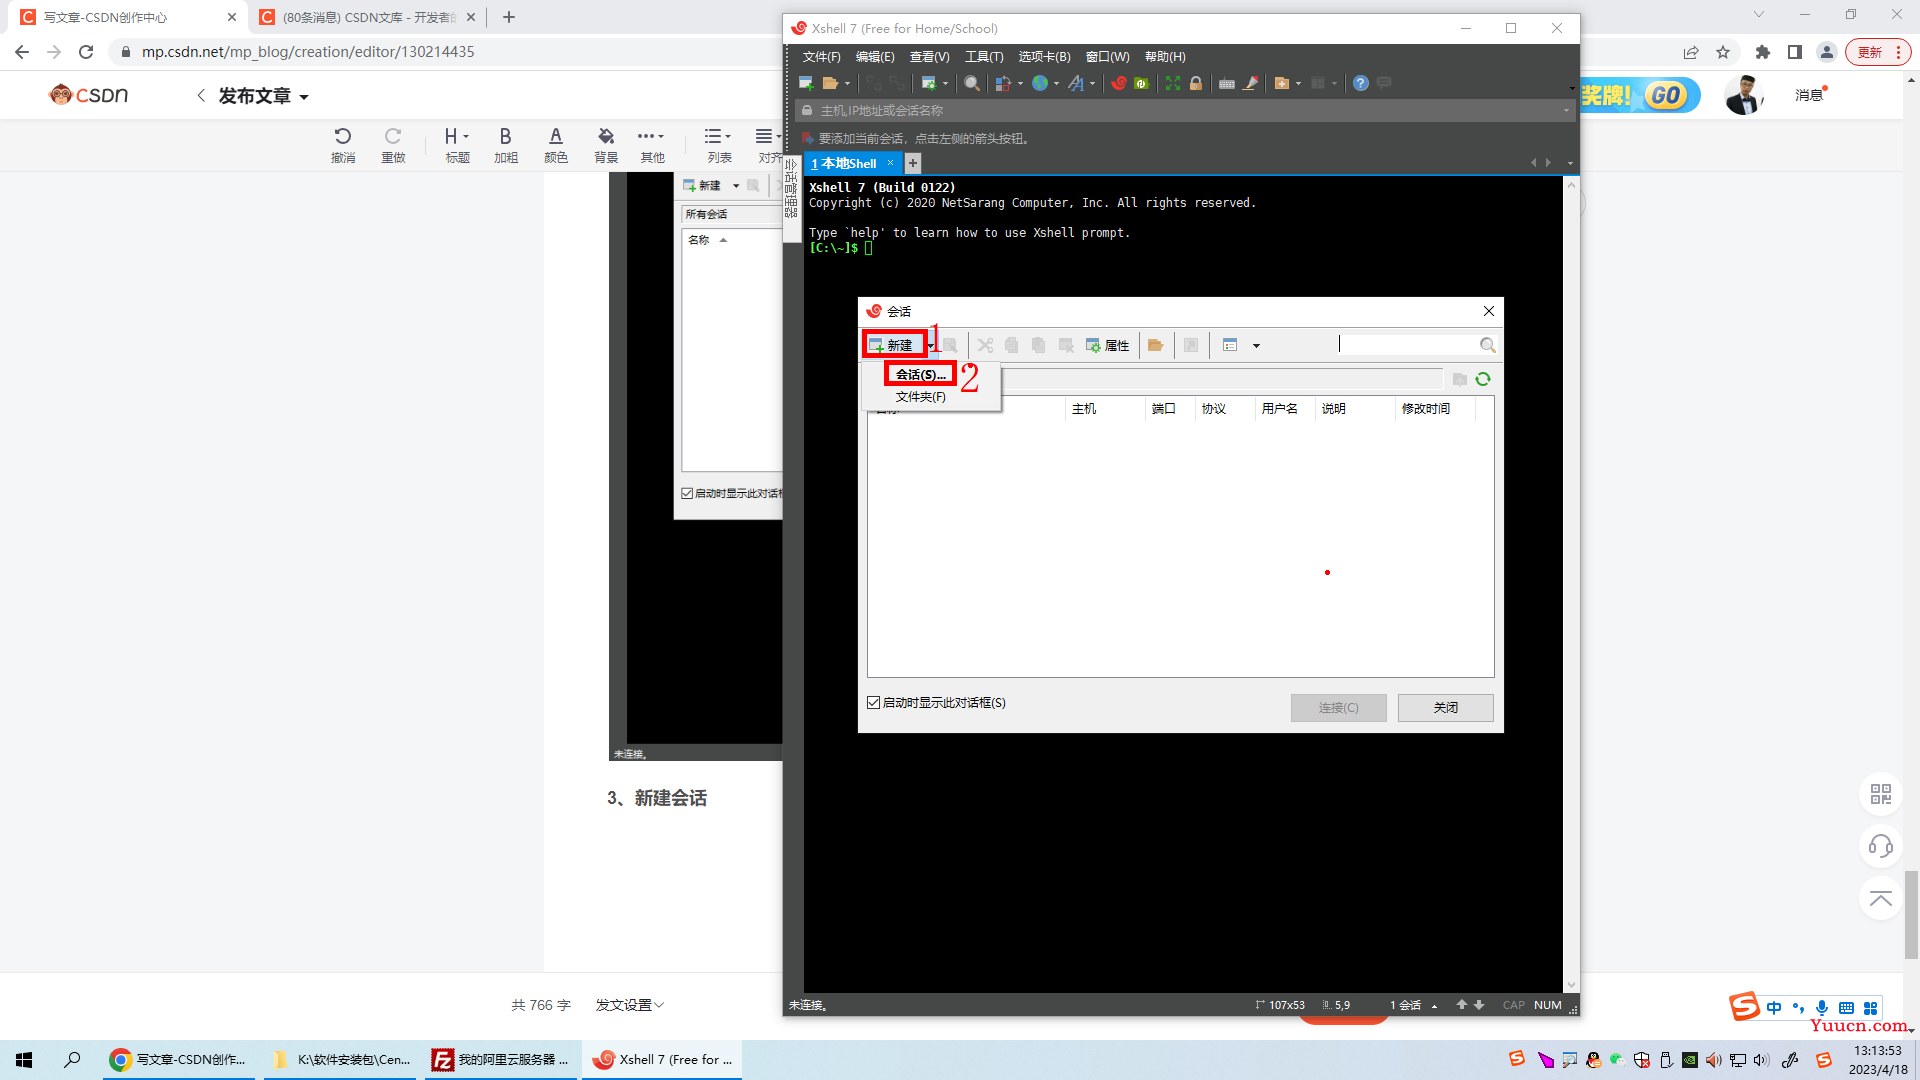Open the 帮助(H) menu in Xshell
This screenshot has width=1920, height=1080.
click(x=1165, y=57)
